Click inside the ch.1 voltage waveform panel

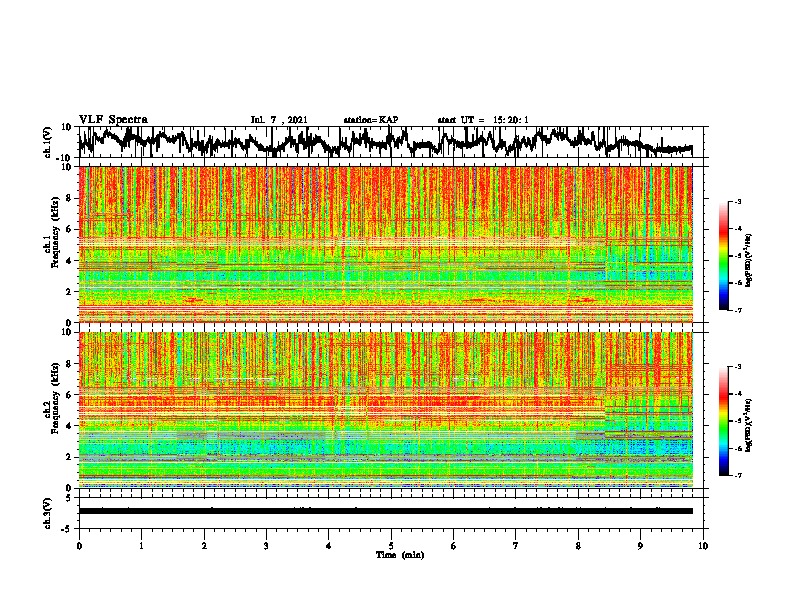391,142
